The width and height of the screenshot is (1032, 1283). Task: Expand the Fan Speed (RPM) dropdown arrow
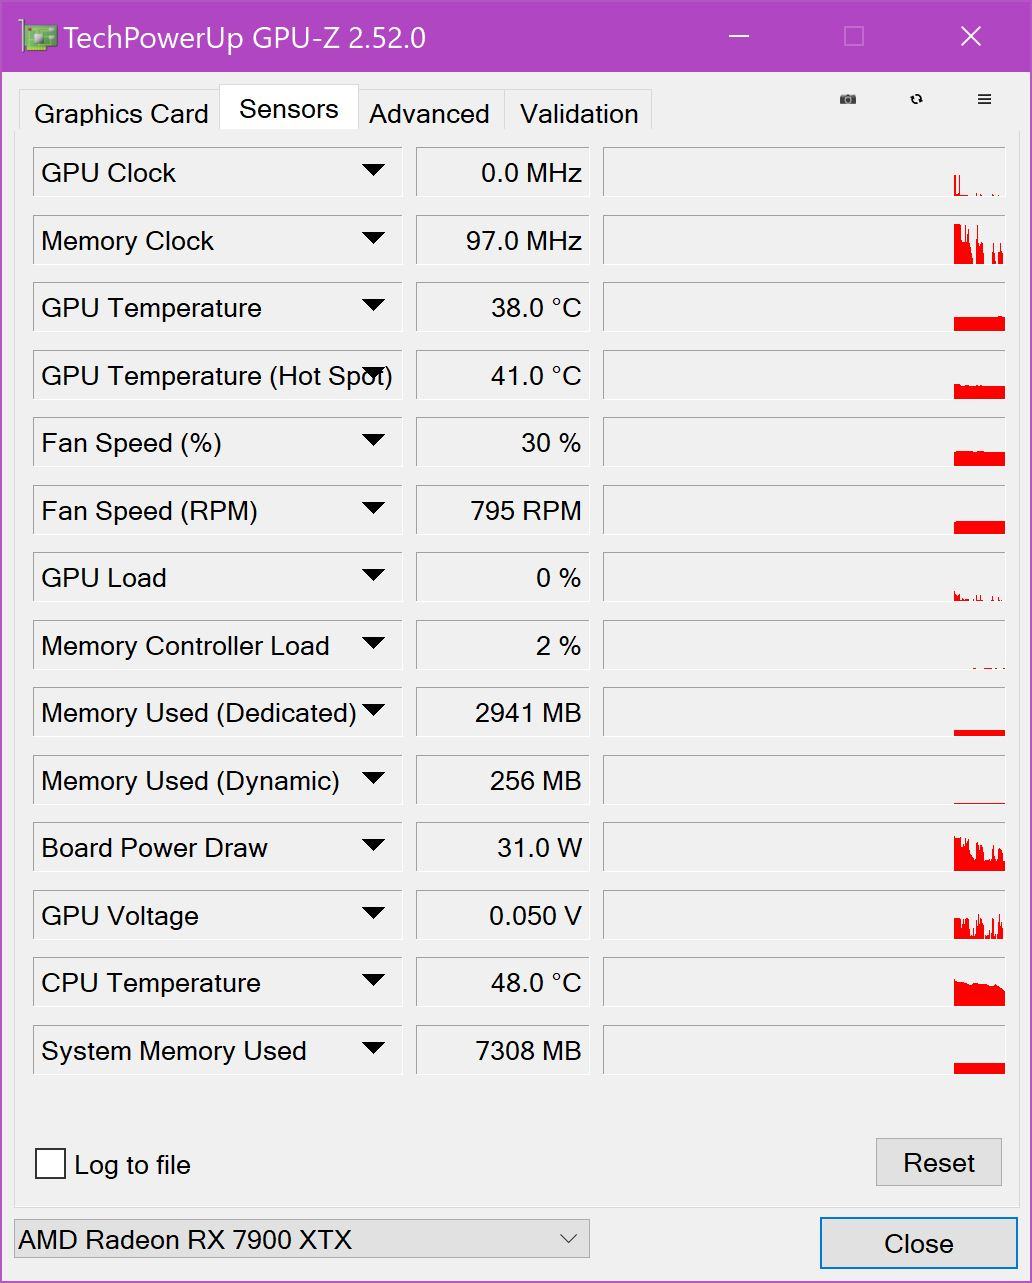373,510
